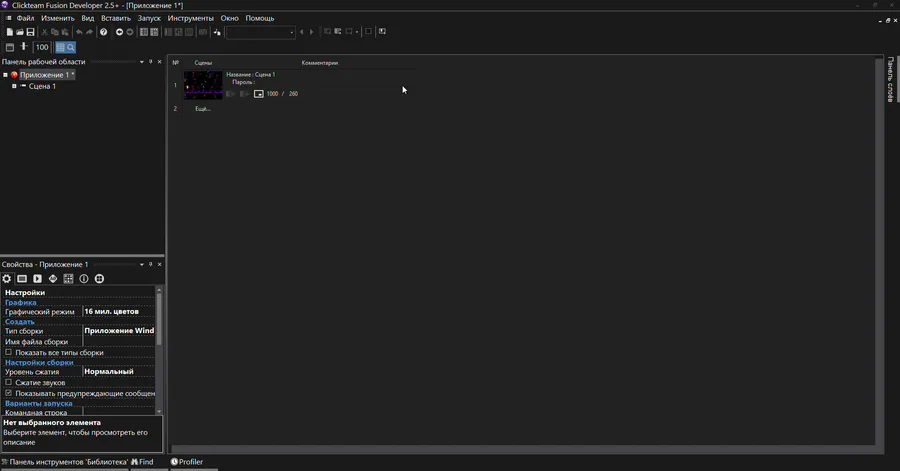Change 'Уровень сжатия' value Нормальный
Image resolution: width=900 pixels, height=471 pixels.
pyautogui.click(x=119, y=372)
